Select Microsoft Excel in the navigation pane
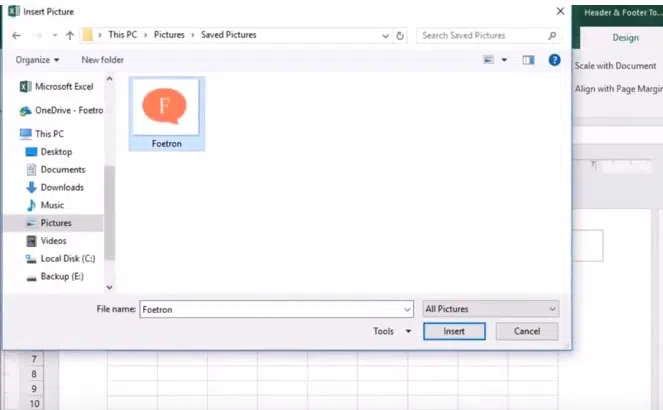 pos(57,87)
